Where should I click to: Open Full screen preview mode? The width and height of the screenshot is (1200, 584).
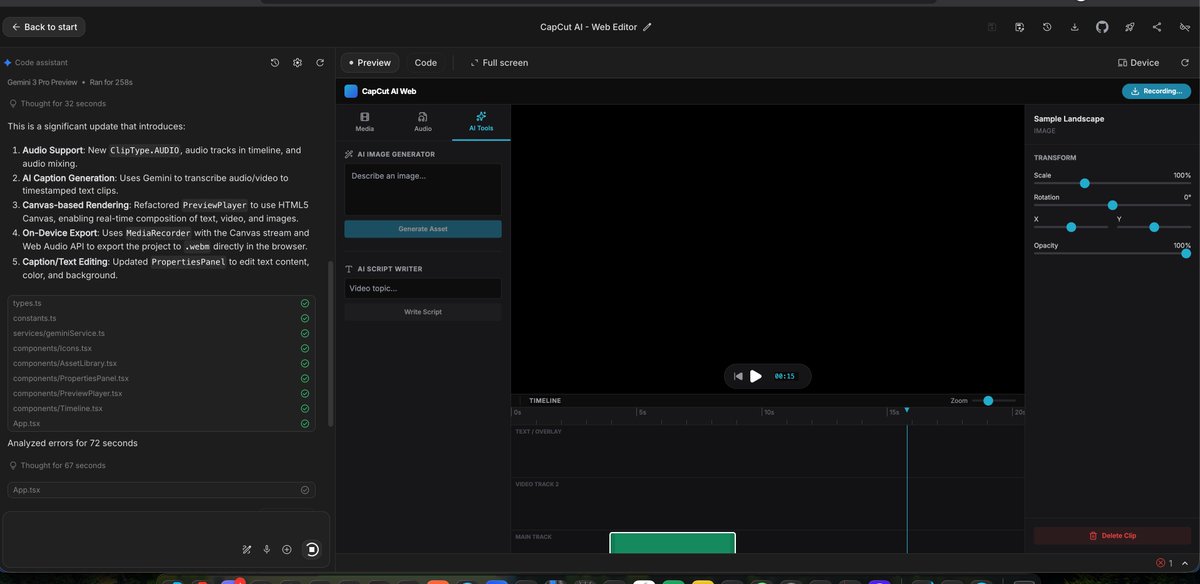(x=498, y=62)
